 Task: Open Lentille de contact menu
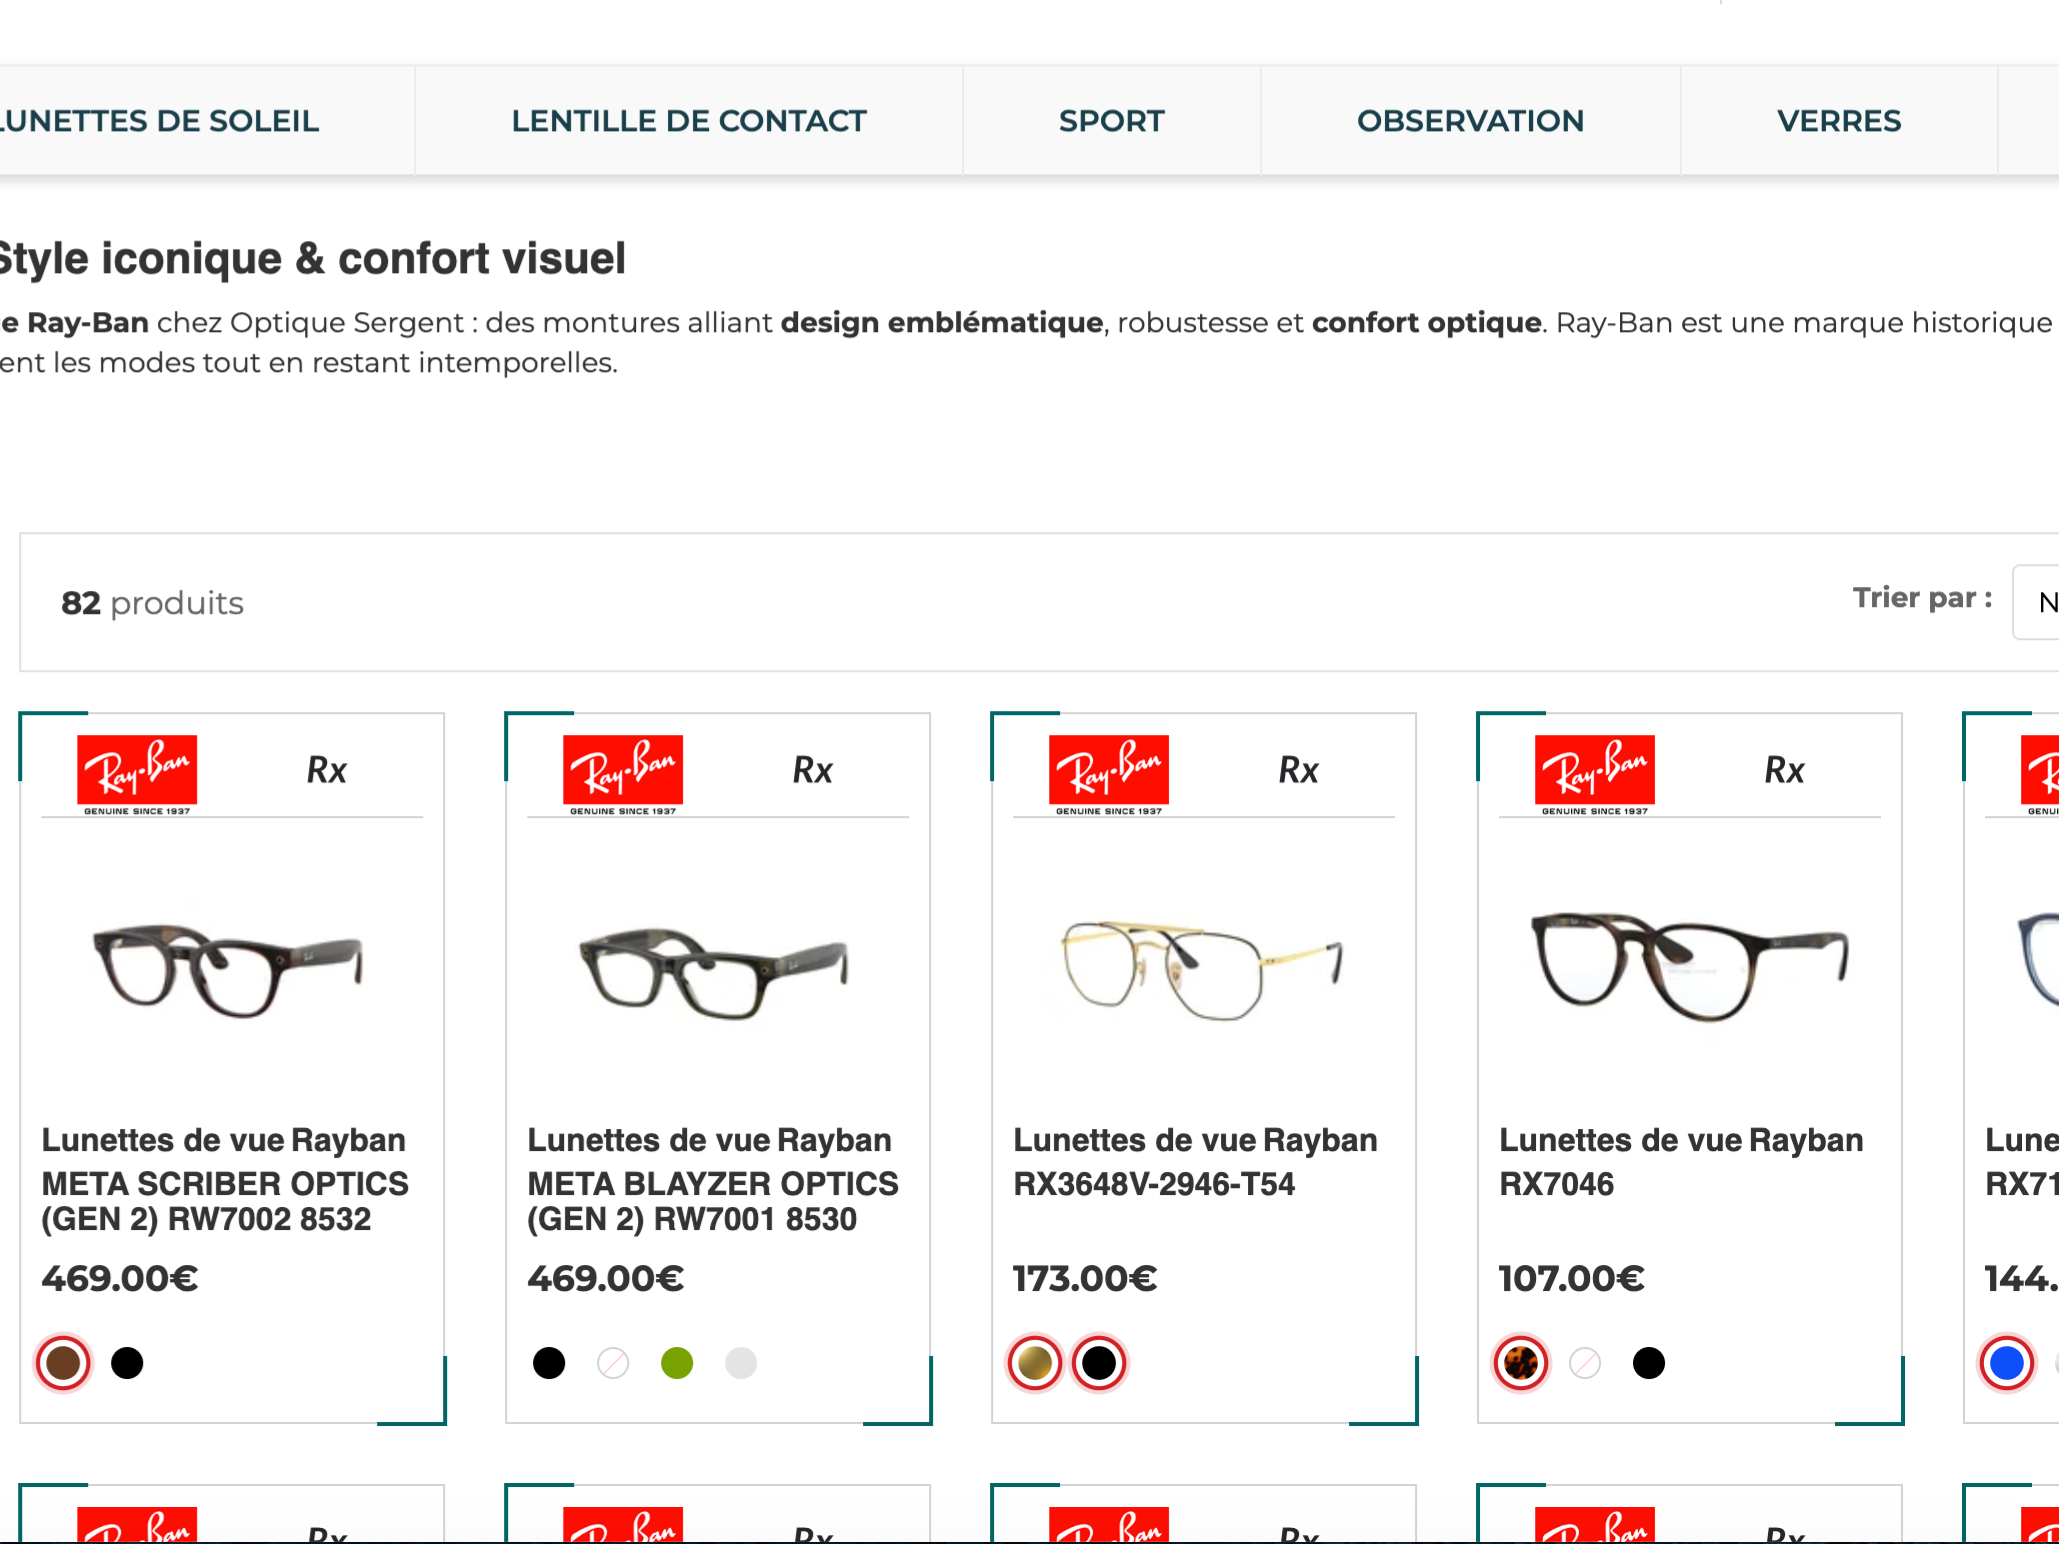coord(689,121)
